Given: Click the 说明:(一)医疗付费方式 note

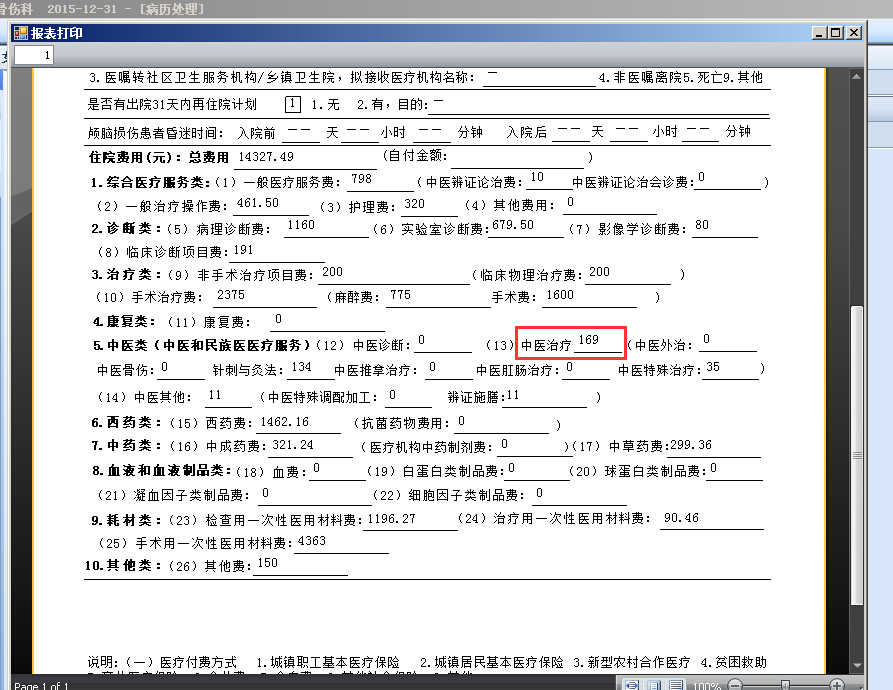Looking at the screenshot, I should pyautogui.click(x=162, y=662).
